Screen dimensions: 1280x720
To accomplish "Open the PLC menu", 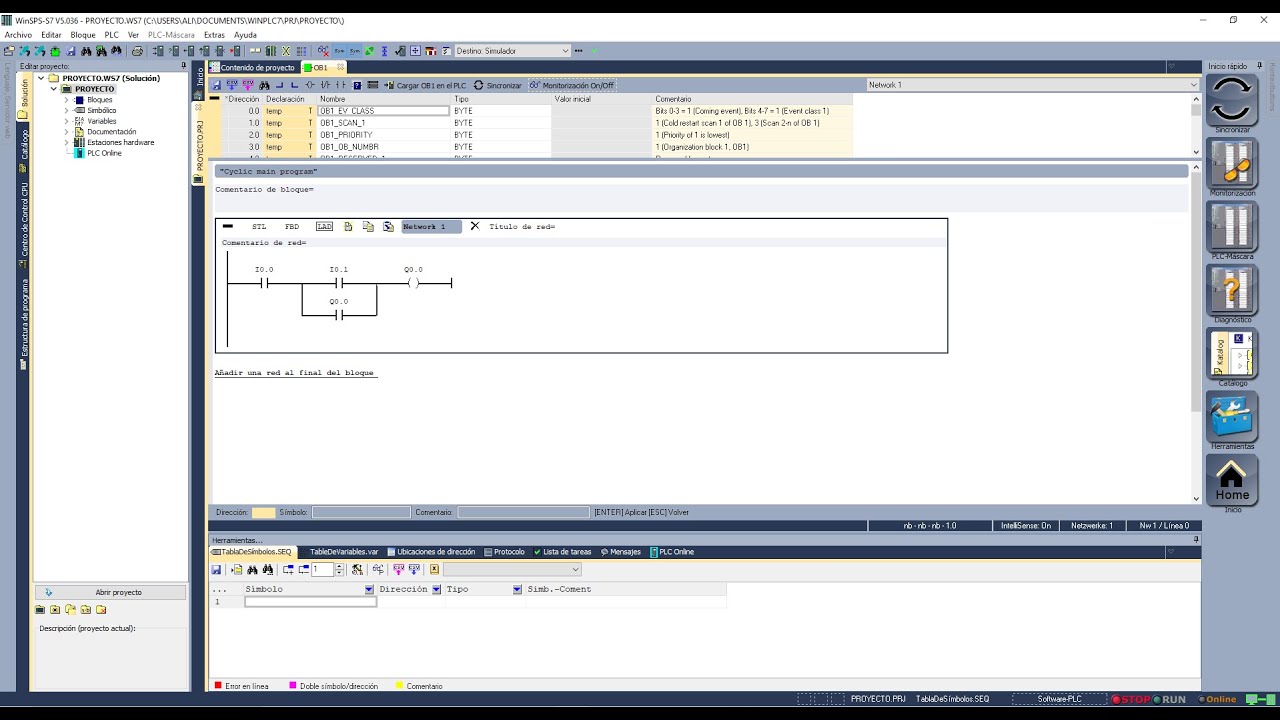I will tap(112, 35).
